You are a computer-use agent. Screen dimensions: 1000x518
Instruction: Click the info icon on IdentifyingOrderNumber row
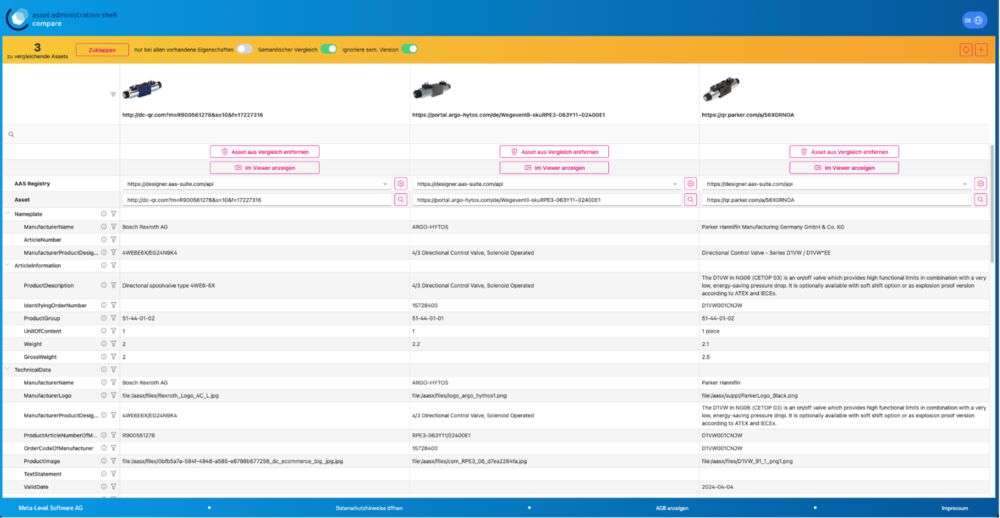pos(104,305)
